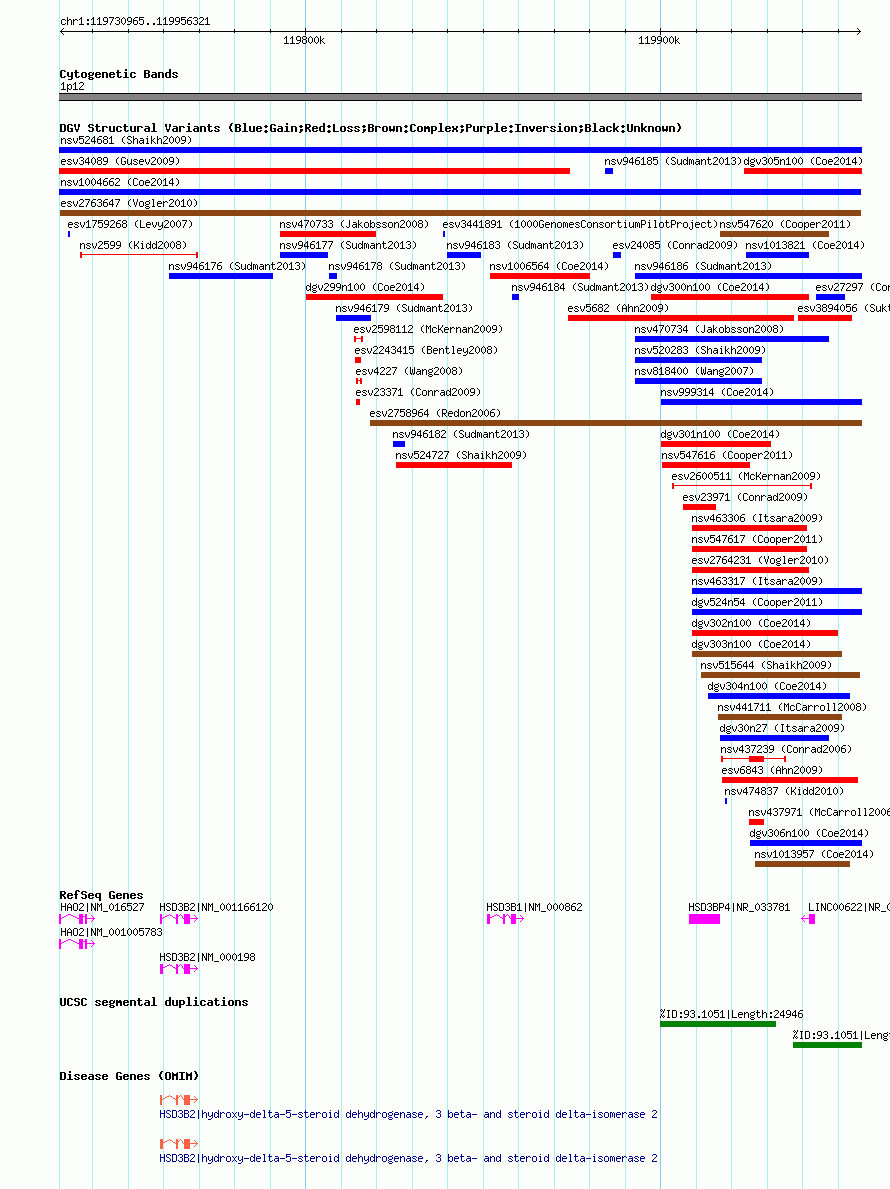Click the HAO2 NM_001005783 gene glyph
Image resolution: width=890 pixels, height=1189 pixels.
pyautogui.click(x=77, y=944)
